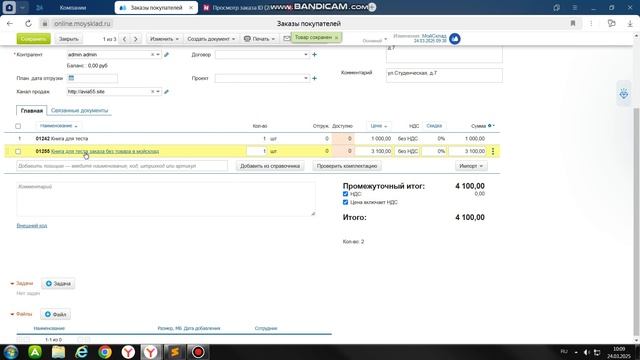Screen dimensions: 640x360
Task: Open the Создать документ dropdown
Action: tap(211, 39)
